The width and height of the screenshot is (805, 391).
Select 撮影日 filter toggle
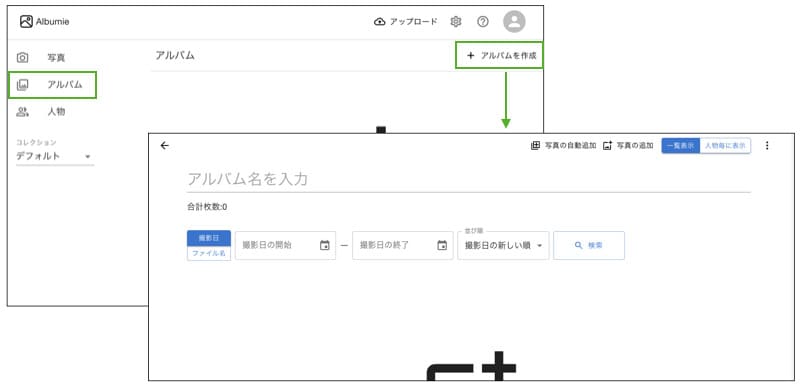pos(209,238)
